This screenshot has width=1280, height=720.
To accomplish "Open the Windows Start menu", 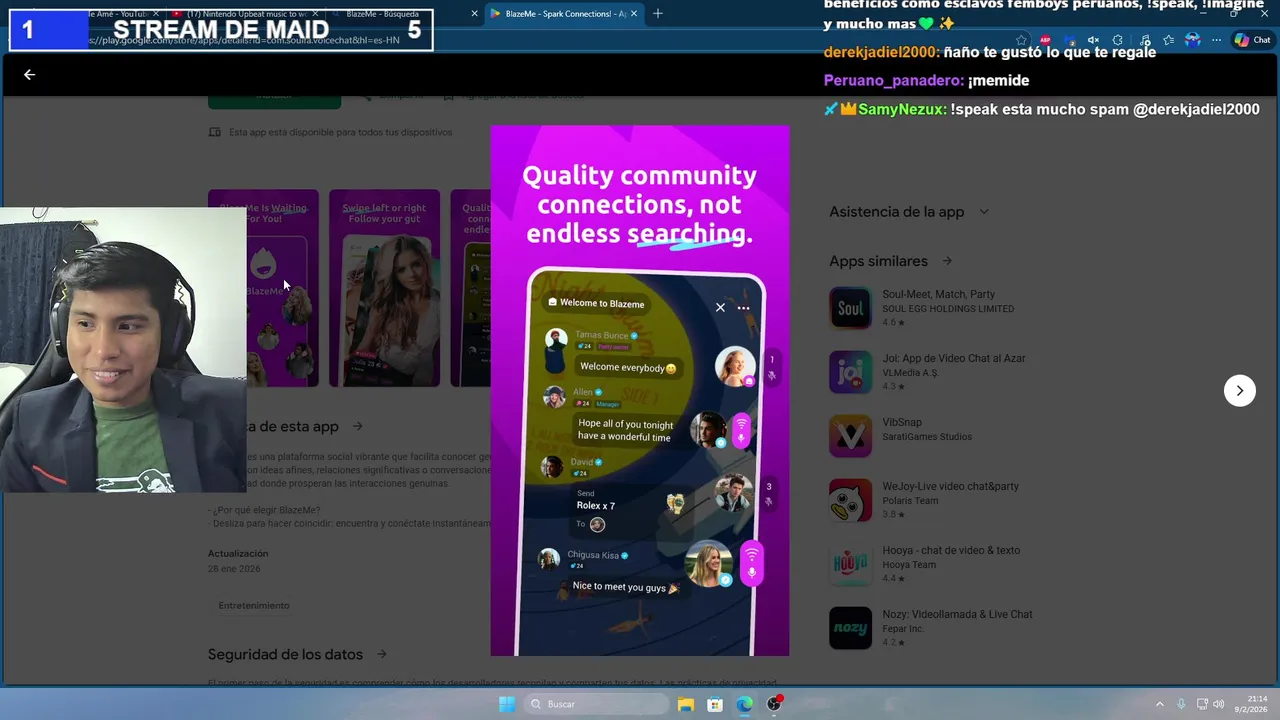I will pyautogui.click(x=507, y=704).
